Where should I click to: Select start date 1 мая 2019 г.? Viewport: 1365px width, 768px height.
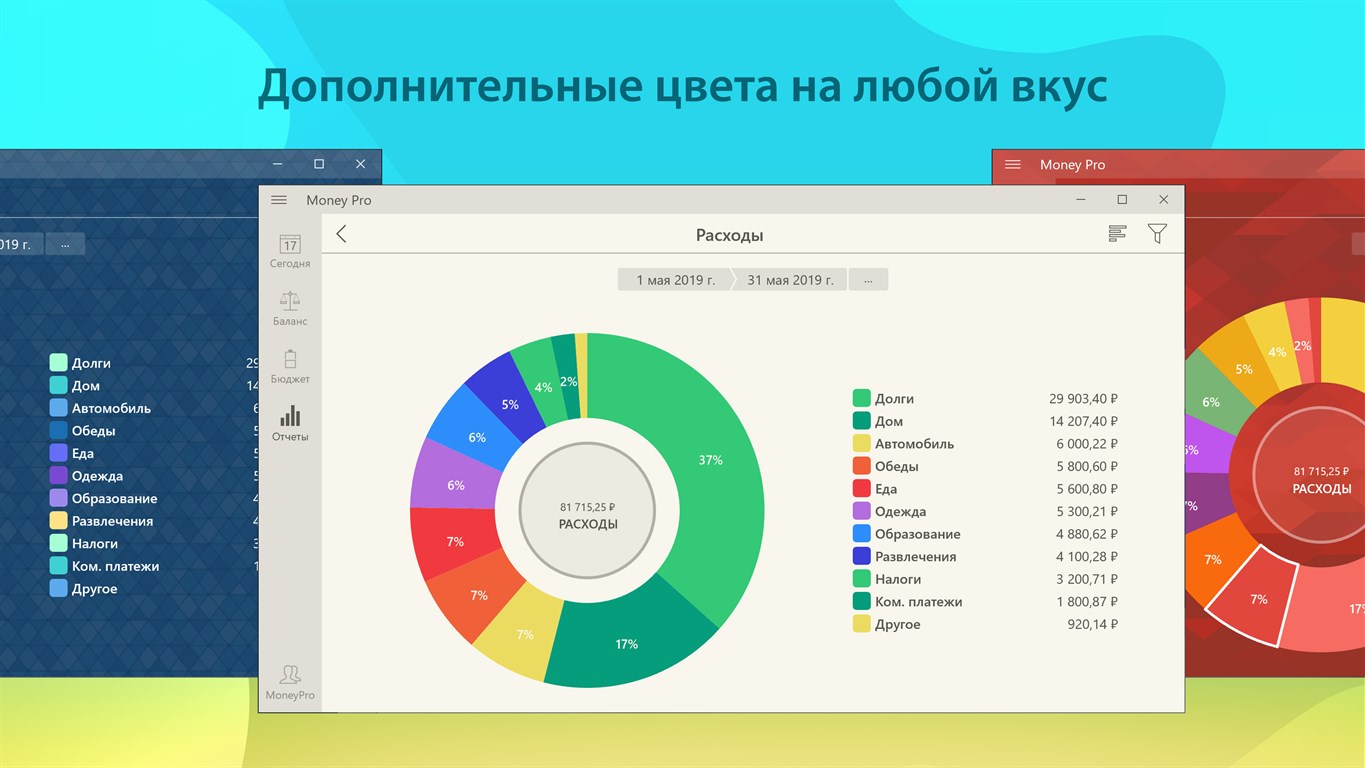tap(676, 280)
